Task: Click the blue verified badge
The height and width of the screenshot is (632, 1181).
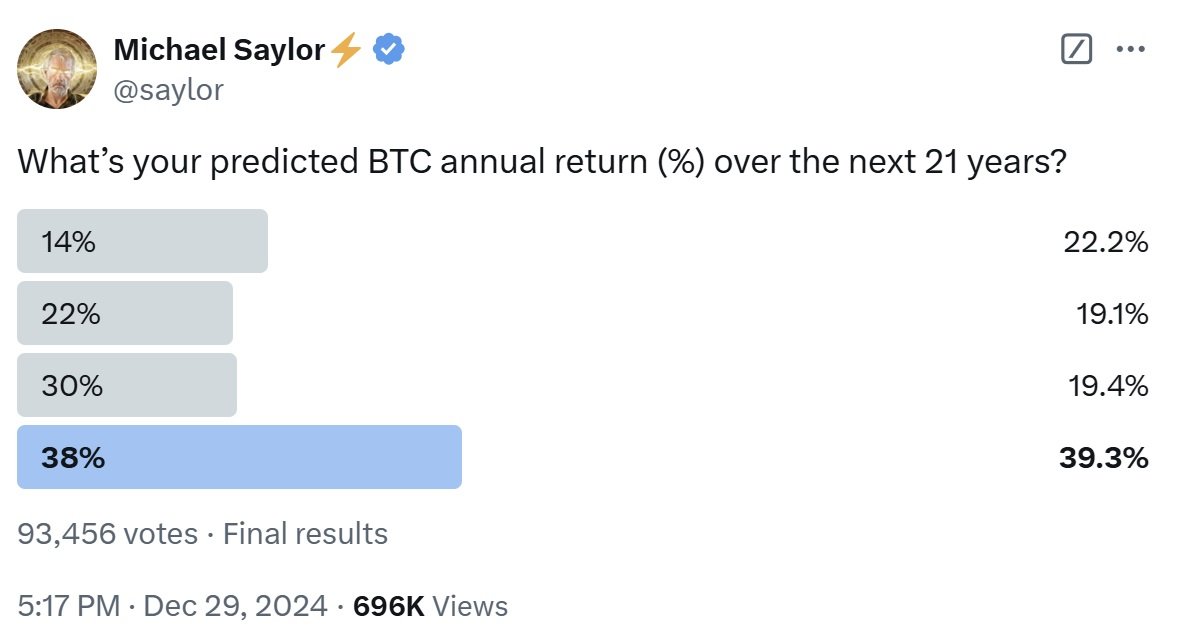Action: pyautogui.click(x=388, y=49)
